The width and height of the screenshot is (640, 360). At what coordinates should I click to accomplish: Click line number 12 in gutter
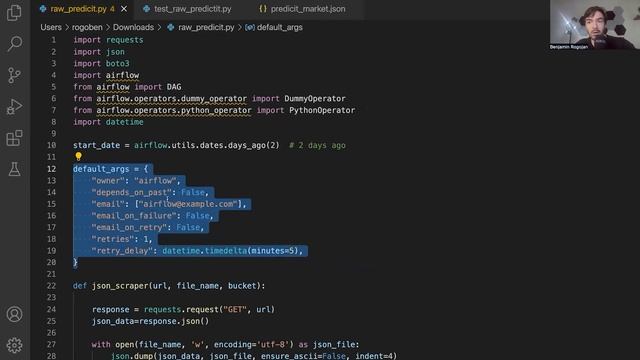pyautogui.click(x=51, y=169)
